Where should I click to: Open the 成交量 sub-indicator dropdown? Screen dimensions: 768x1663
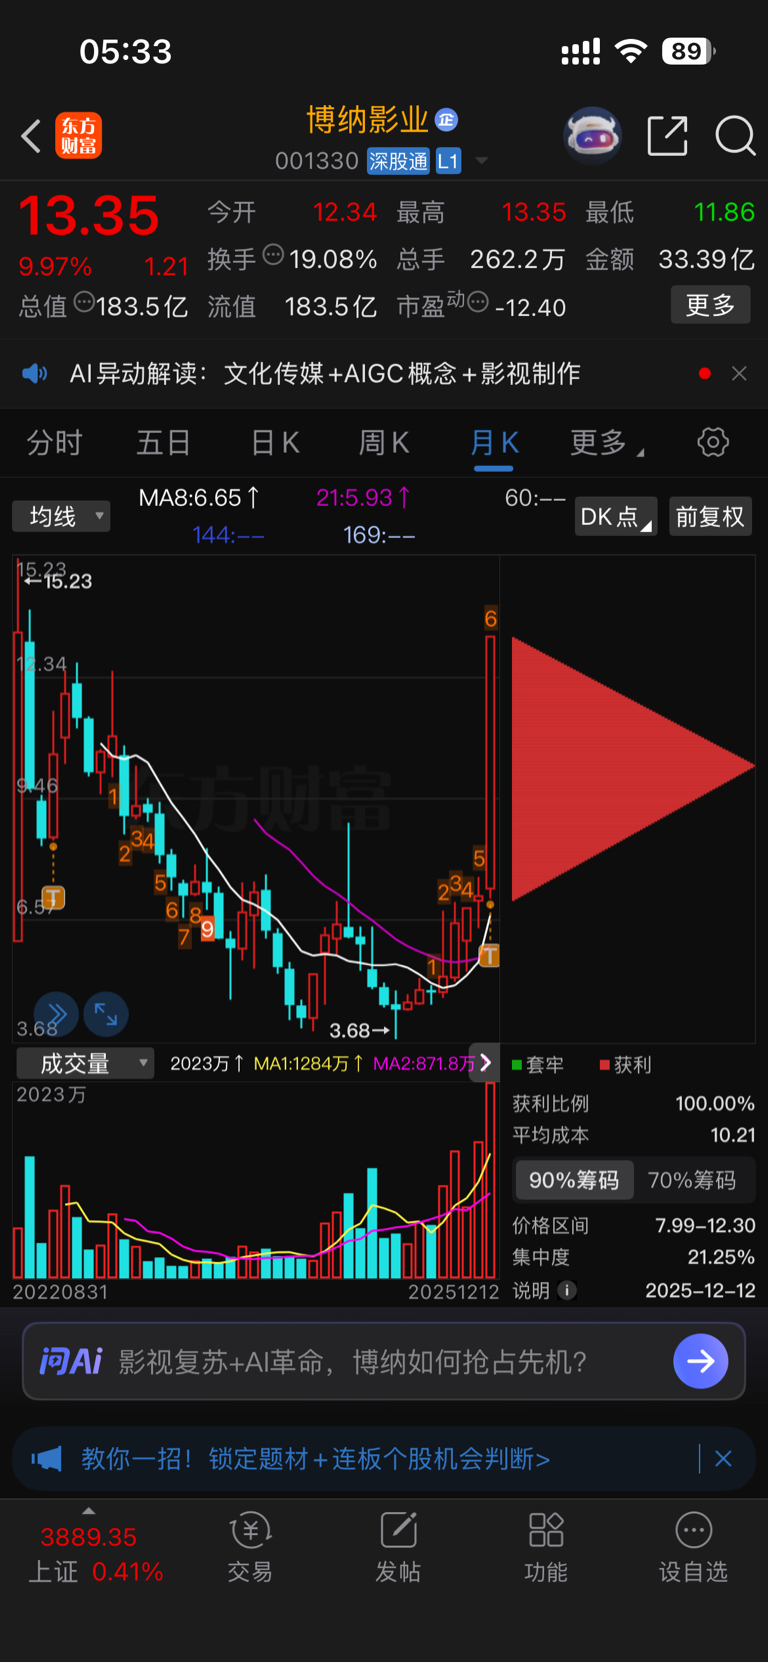85,1063
